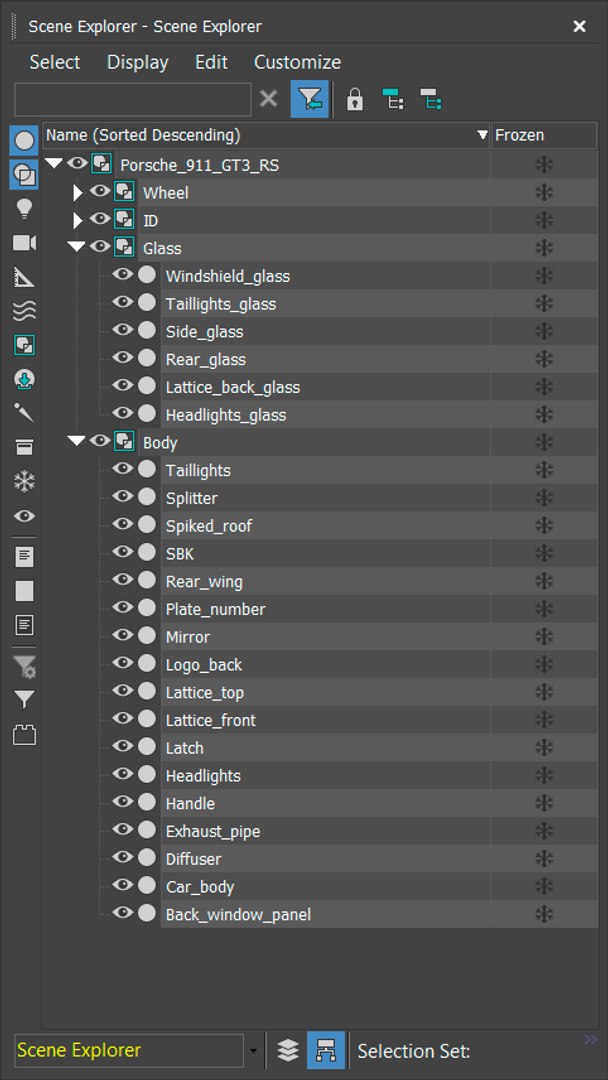Screen dimensions: 608x1080
Task: Click the bottom sidebar box icon
Action: (25, 735)
